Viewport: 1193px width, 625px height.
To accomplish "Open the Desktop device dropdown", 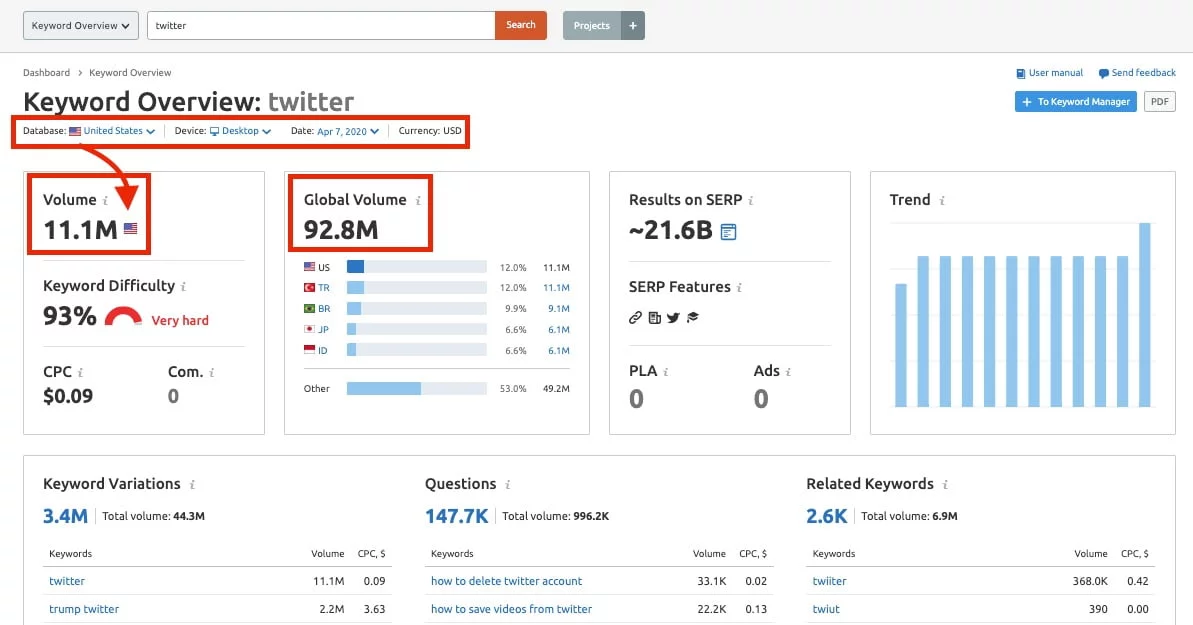I will coord(240,131).
